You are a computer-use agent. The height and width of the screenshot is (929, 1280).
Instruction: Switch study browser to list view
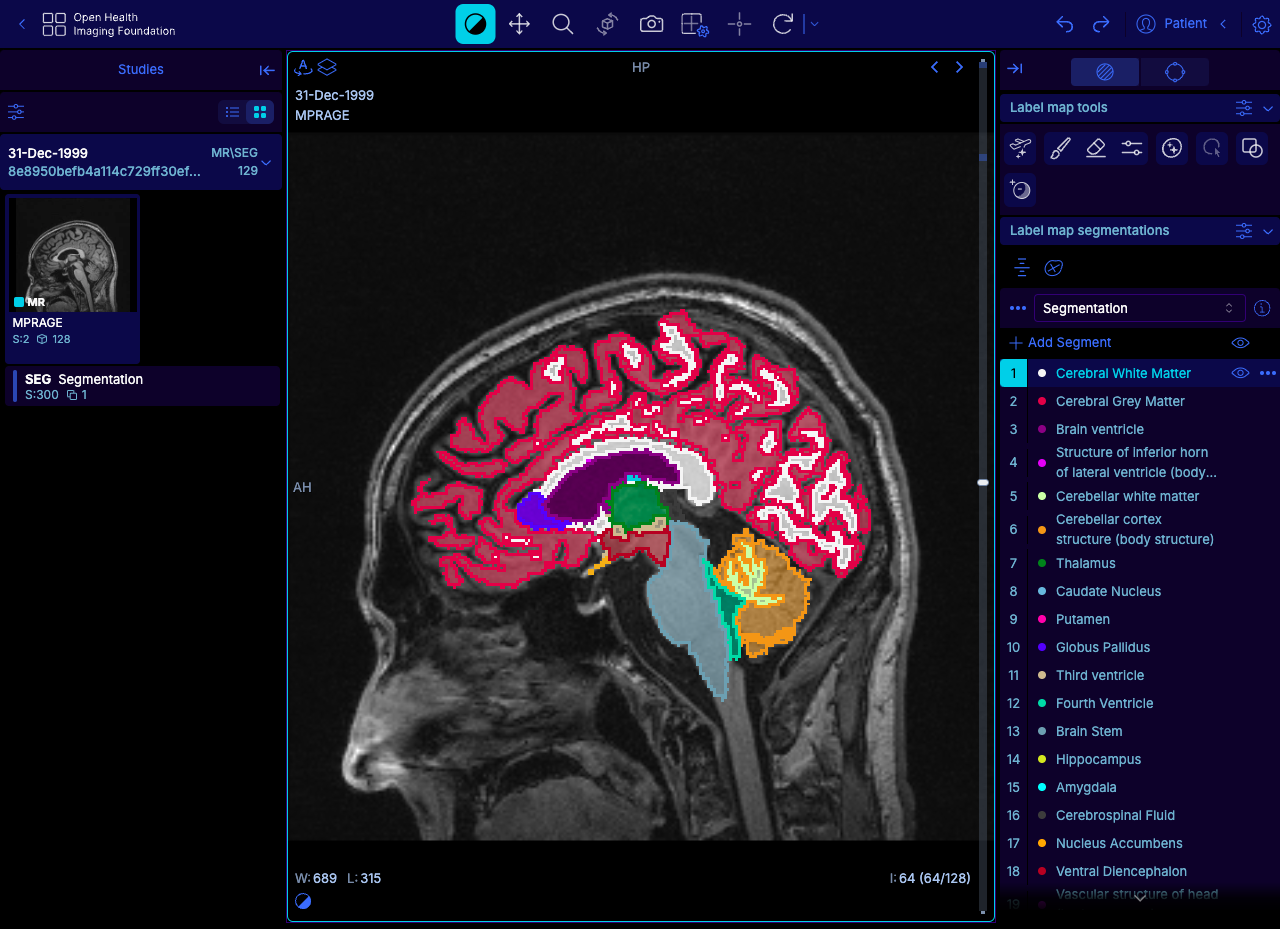pyautogui.click(x=232, y=112)
